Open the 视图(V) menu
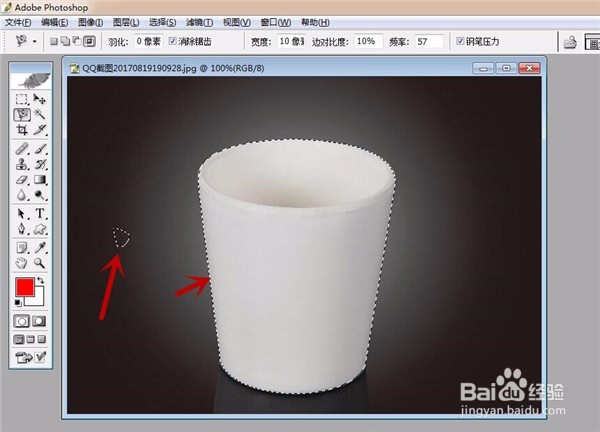600x432 pixels. pos(237,23)
